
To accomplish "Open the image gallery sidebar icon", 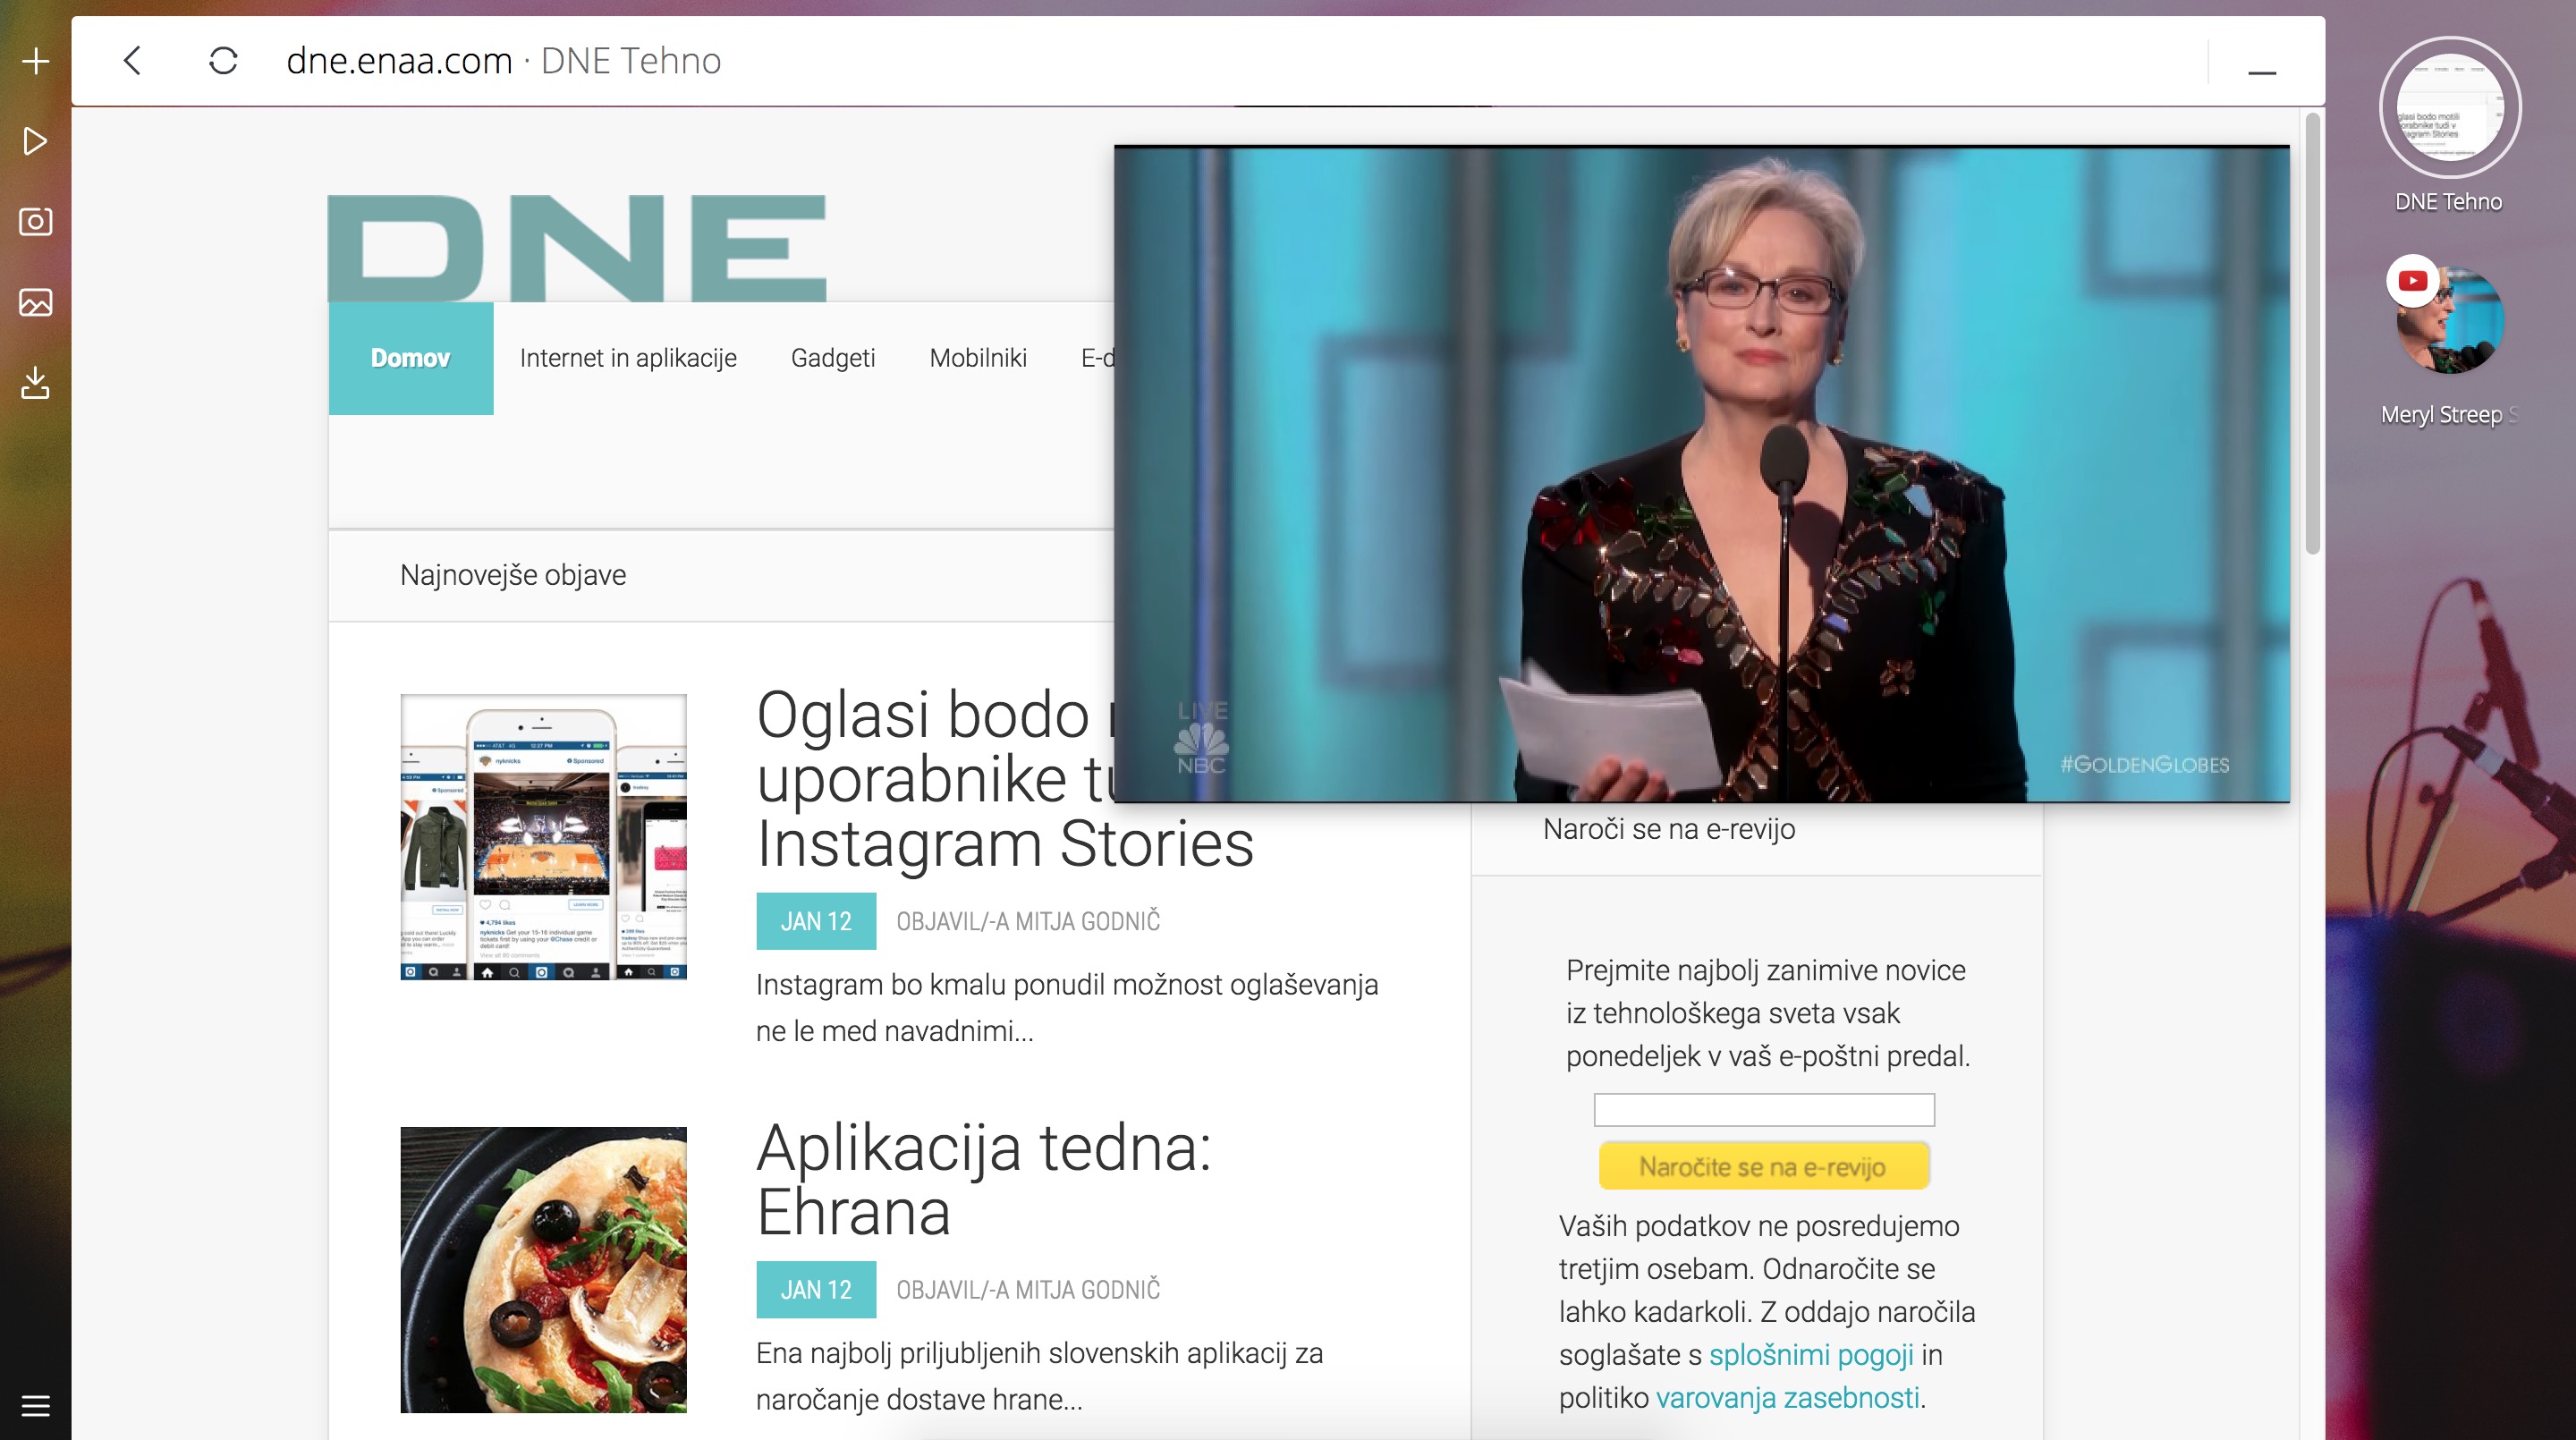I will click(x=36, y=302).
